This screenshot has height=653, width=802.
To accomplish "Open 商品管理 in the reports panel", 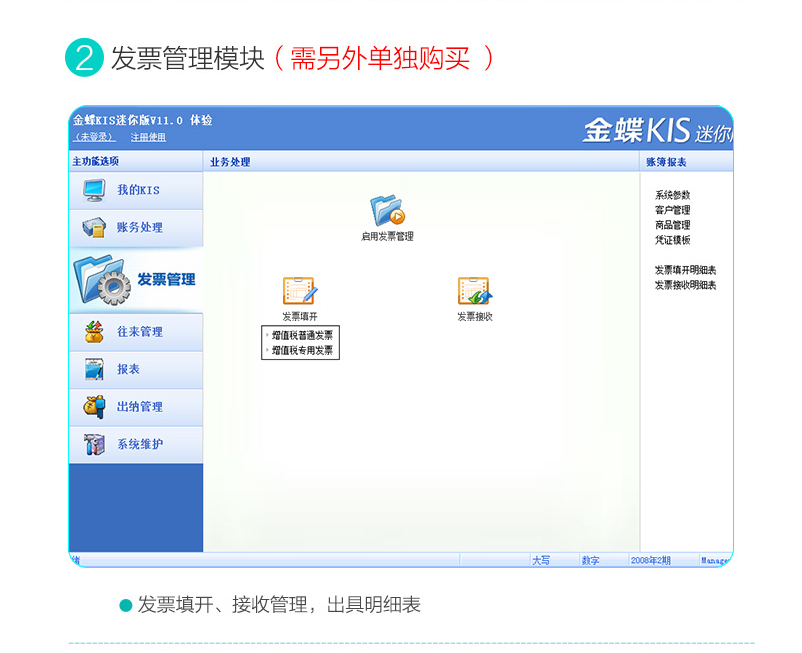I will point(672,225).
